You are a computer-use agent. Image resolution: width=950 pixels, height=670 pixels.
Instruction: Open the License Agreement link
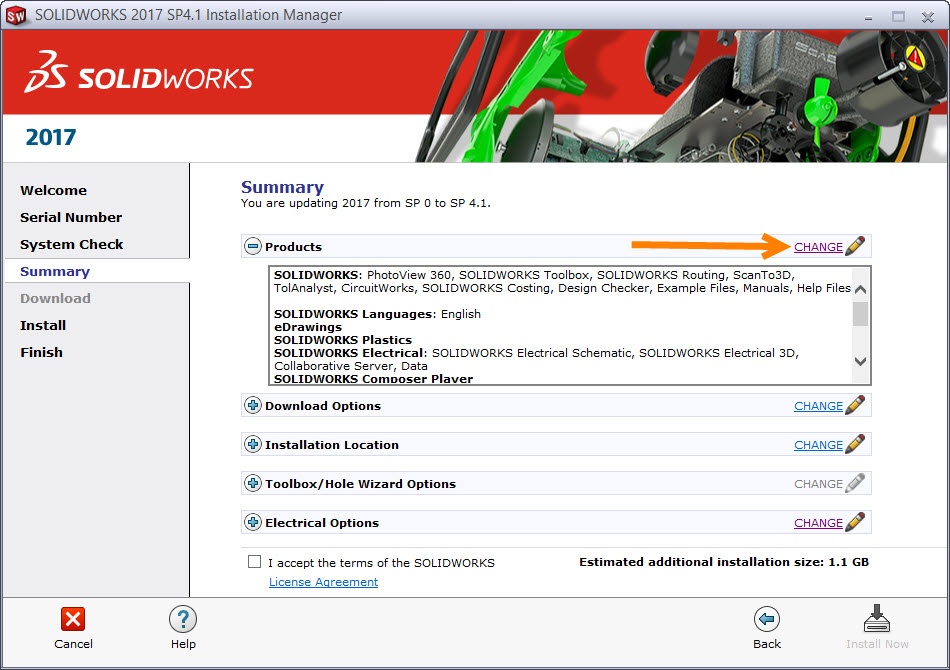pos(323,582)
